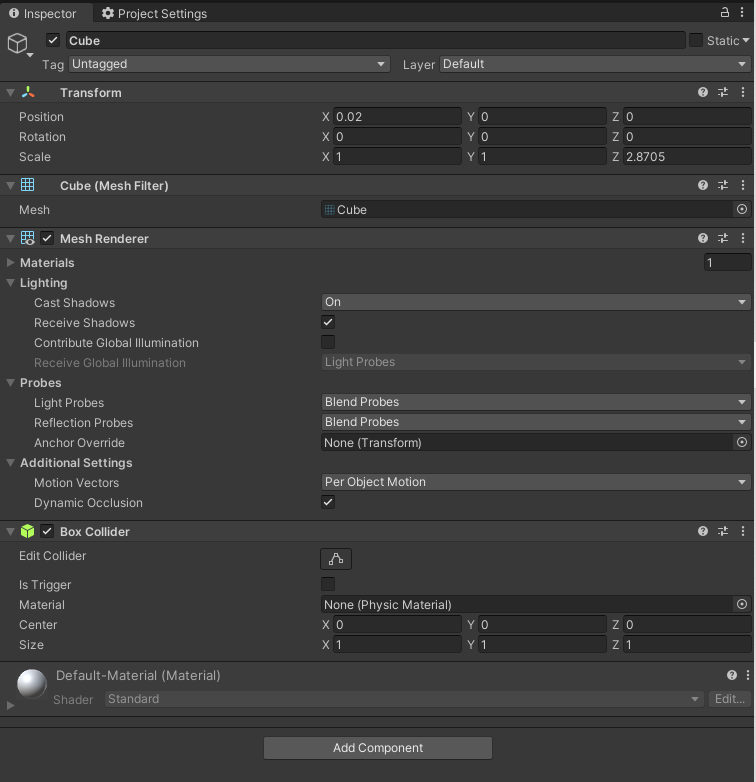This screenshot has height=782, width=756.
Task: Expand the Materials foldout
Action: tap(10, 262)
